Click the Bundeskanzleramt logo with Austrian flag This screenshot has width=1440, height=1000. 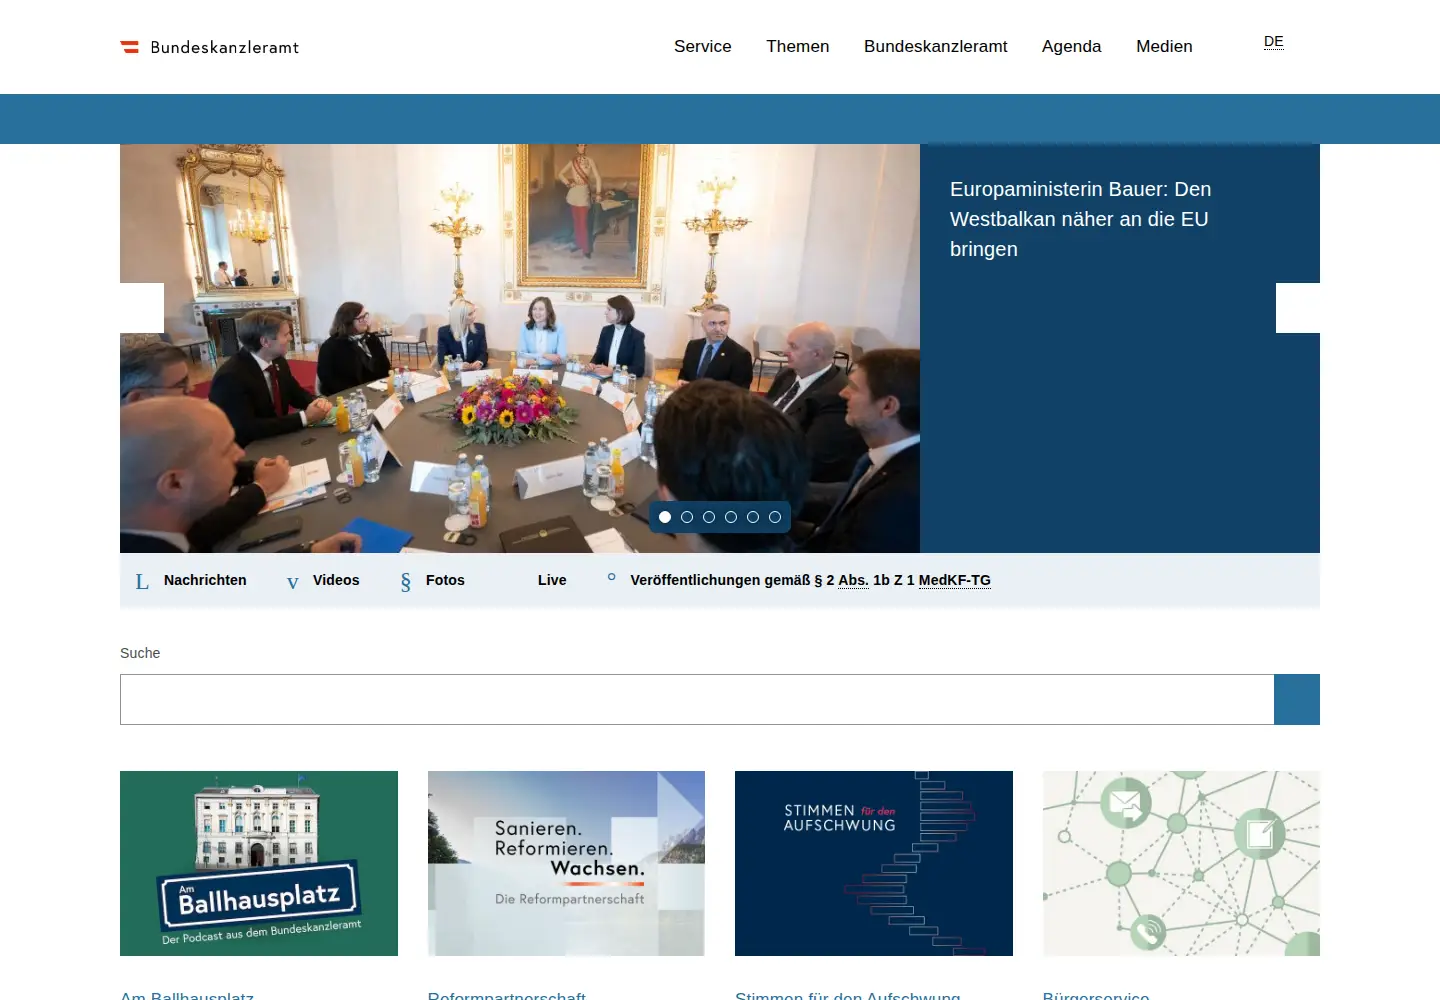[x=210, y=47]
